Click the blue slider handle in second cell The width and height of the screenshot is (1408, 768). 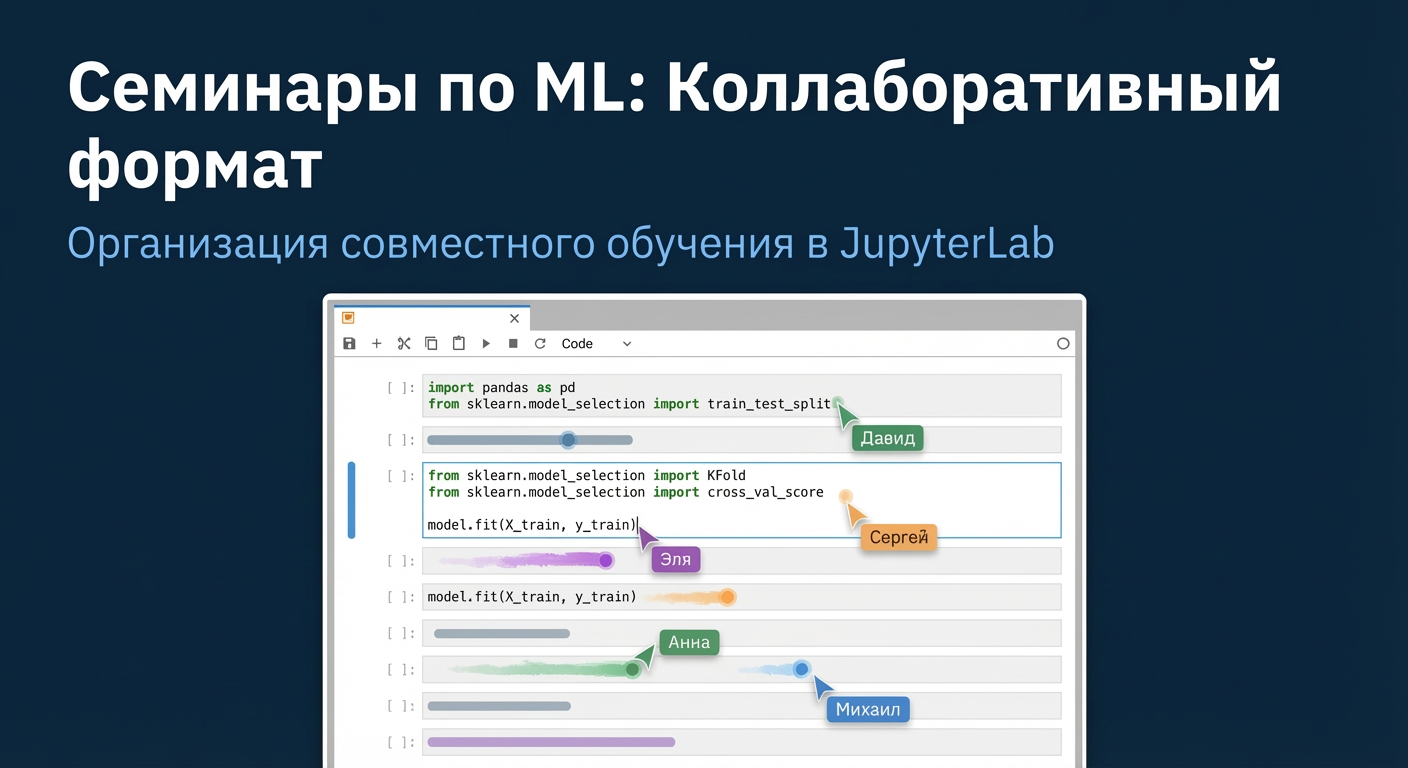point(568,439)
